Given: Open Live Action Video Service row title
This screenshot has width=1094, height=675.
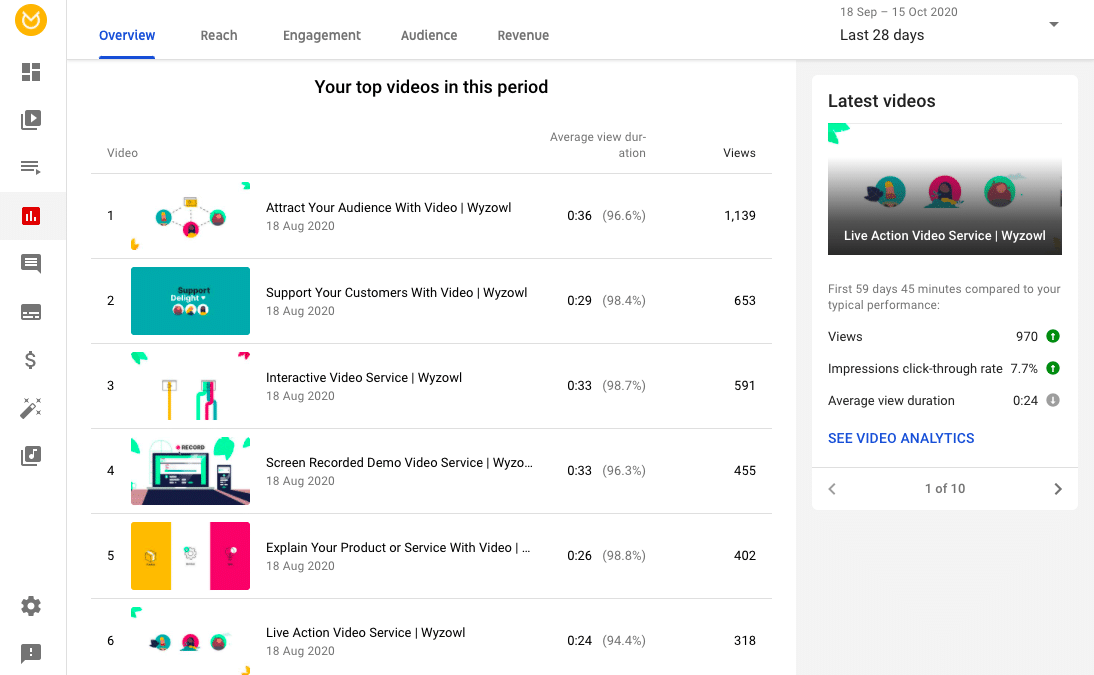Looking at the screenshot, I should [x=366, y=632].
